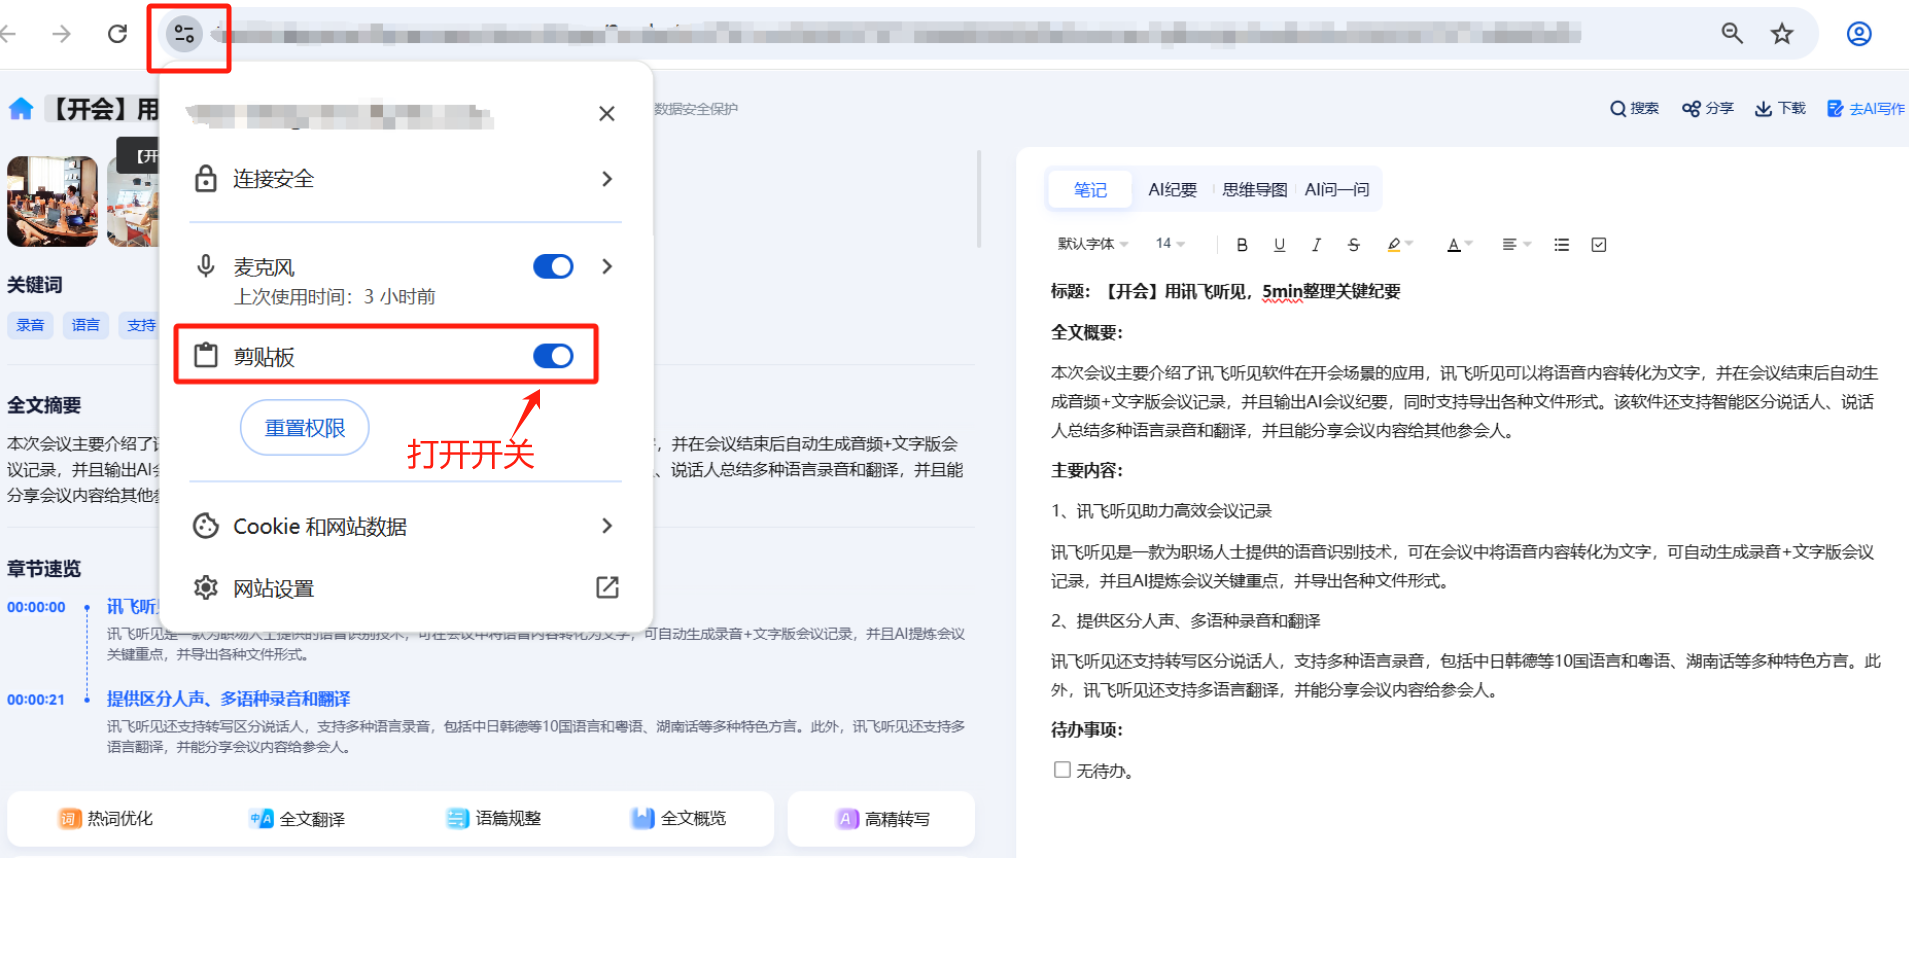This screenshot has width=1909, height=961.
Task: Click the 分享 share button
Action: [1707, 108]
